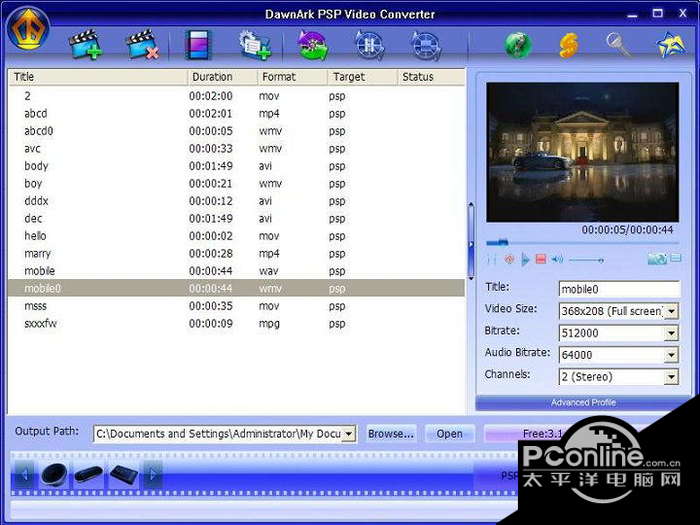This screenshot has width=700, height=525.
Task: Click the Browse... button
Action: click(x=390, y=434)
